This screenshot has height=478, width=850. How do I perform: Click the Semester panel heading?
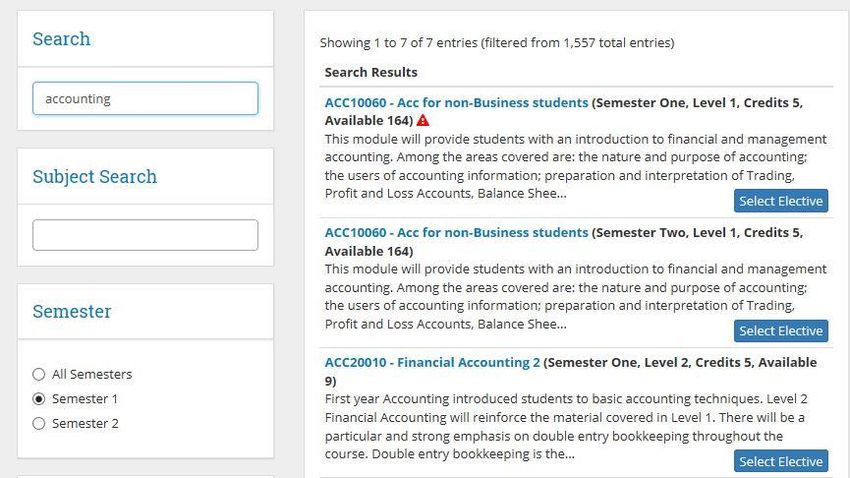point(72,312)
